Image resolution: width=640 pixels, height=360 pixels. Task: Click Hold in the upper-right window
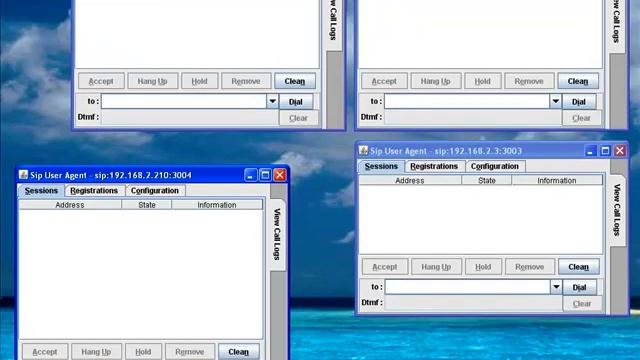tap(482, 81)
